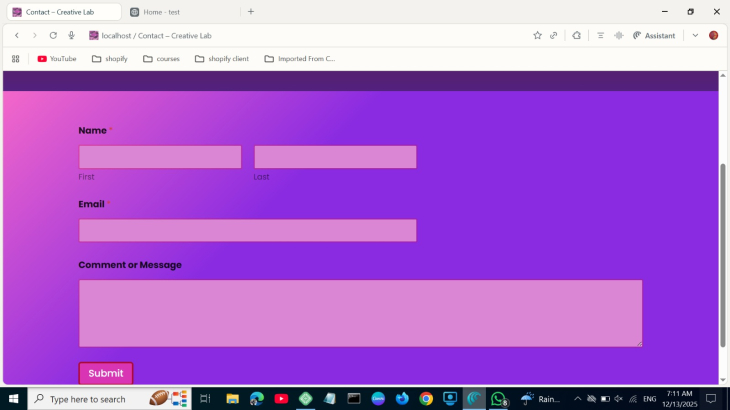Open a new browser tab
730x410 pixels.
251,12
